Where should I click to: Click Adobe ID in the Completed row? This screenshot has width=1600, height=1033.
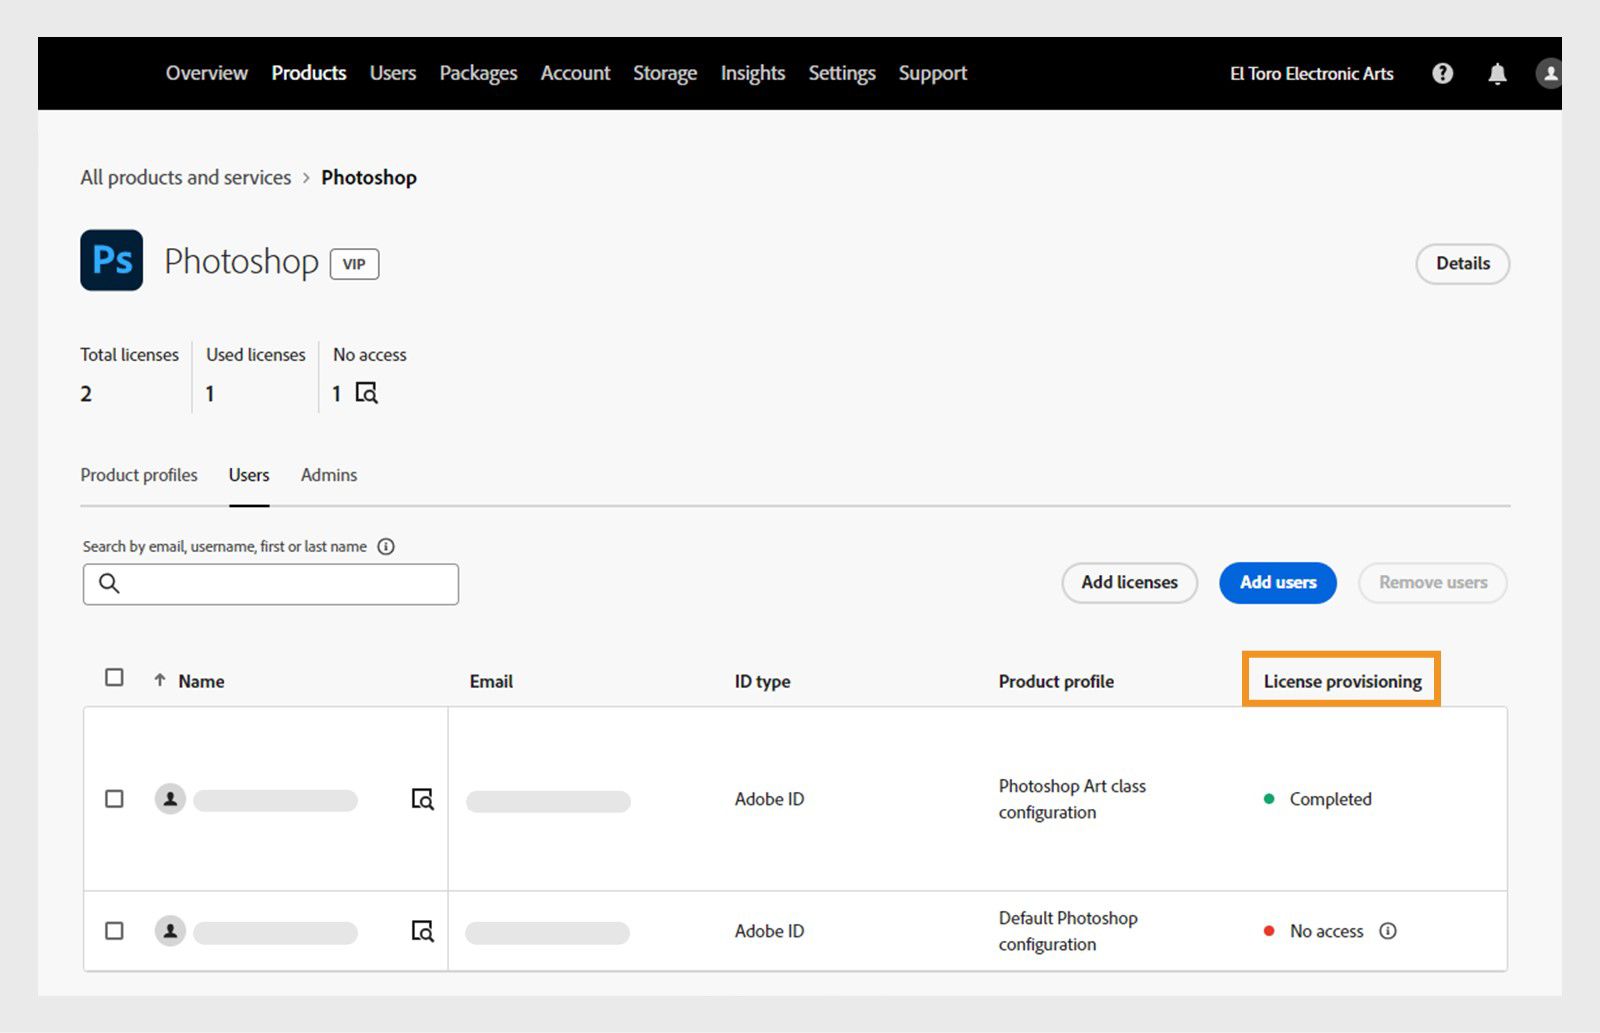tap(769, 799)
